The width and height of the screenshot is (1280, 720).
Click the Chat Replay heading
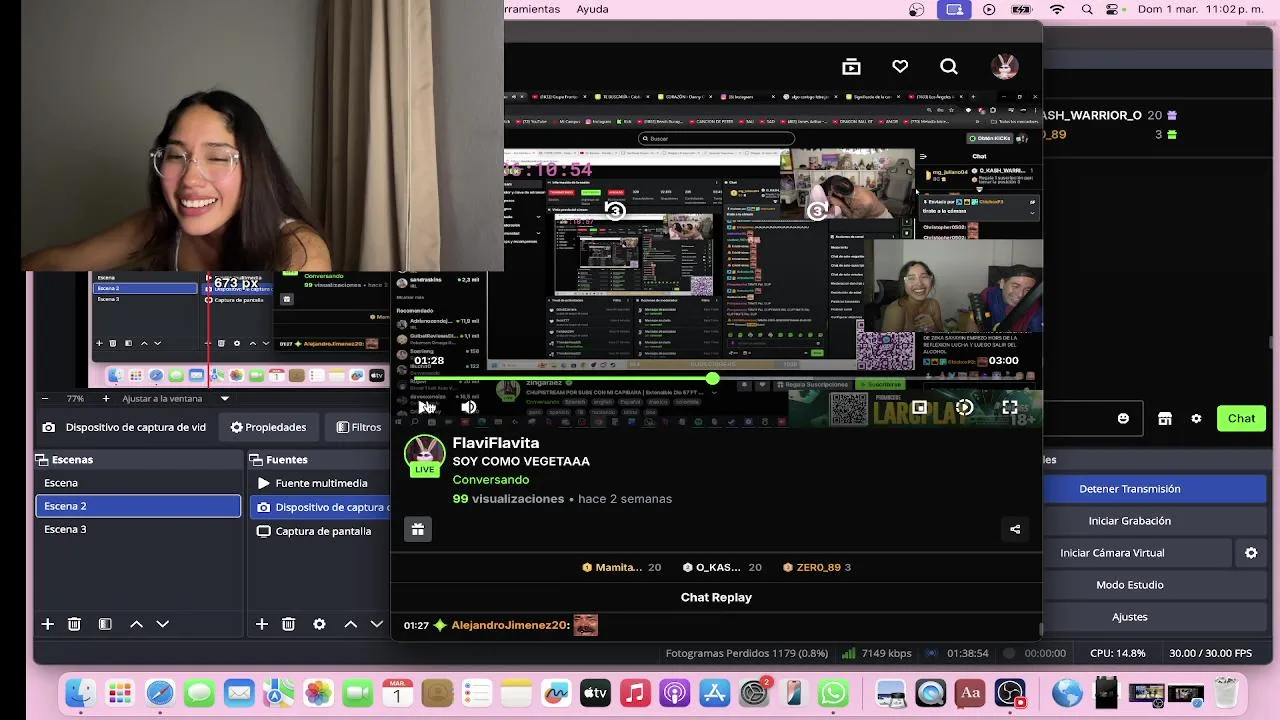[x=716, y=597]
